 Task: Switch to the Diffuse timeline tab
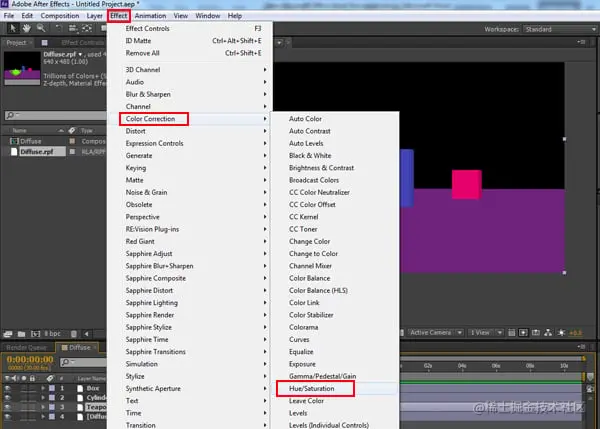point(76,347)
